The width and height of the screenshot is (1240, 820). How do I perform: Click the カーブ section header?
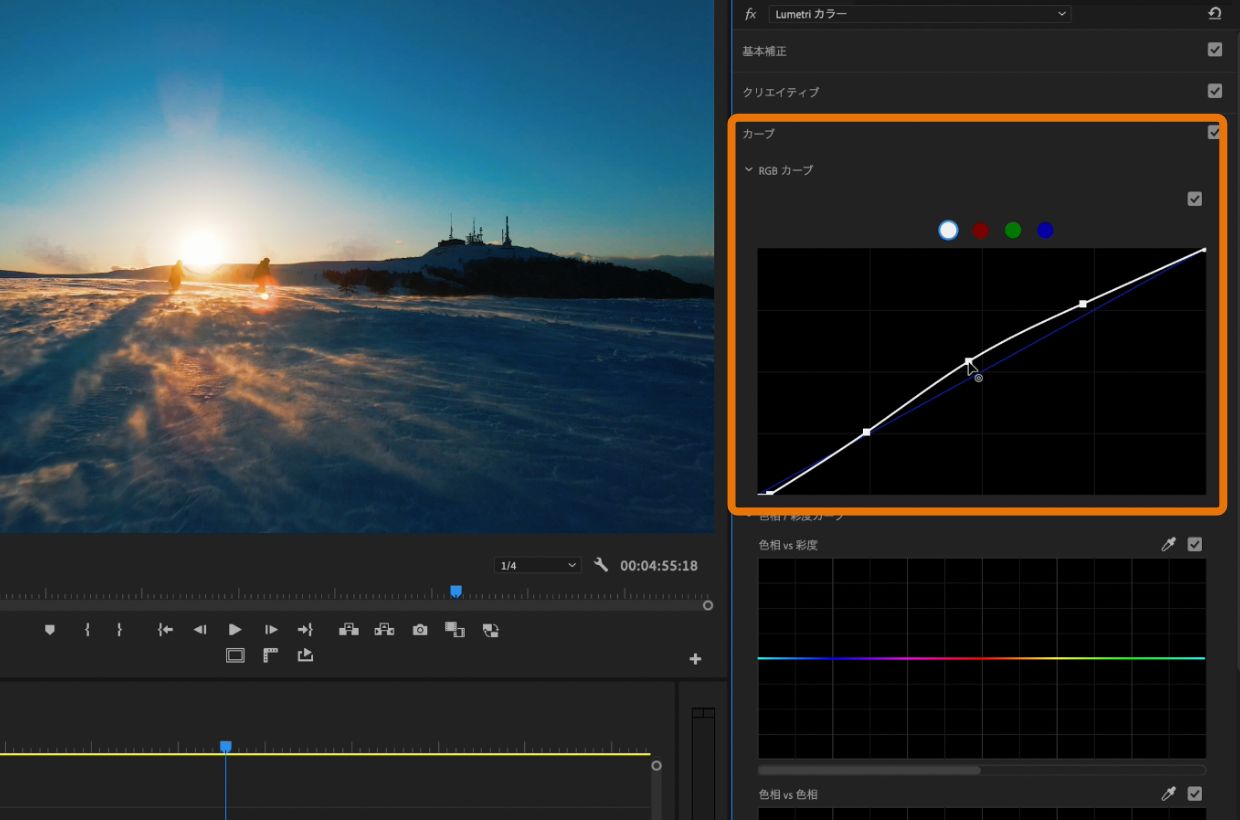[758, 133]
